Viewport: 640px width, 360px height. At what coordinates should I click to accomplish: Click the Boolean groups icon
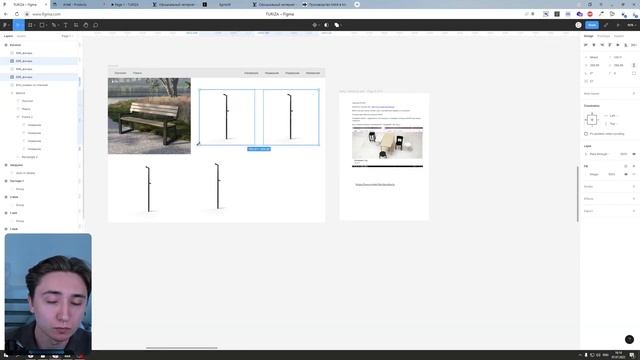point(337,25)
